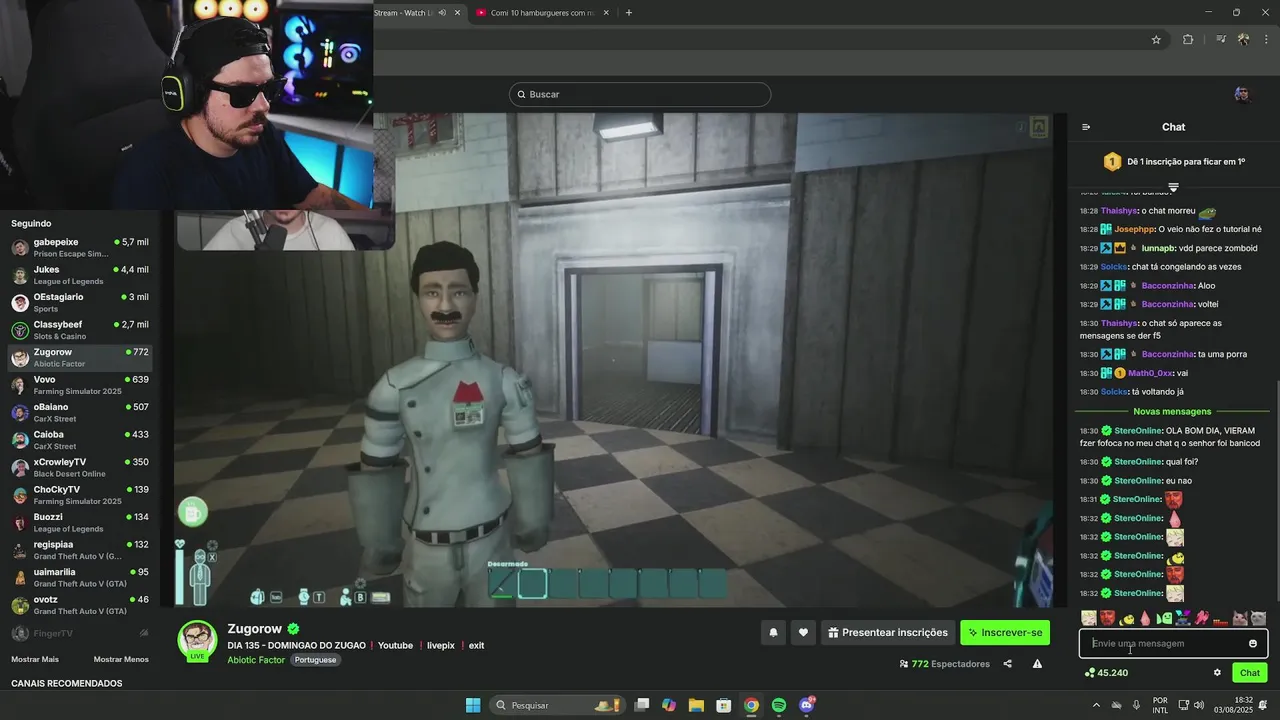Open the Youtube link in stream title
This screenshot has height=720, width=1280.
(395, 646)
